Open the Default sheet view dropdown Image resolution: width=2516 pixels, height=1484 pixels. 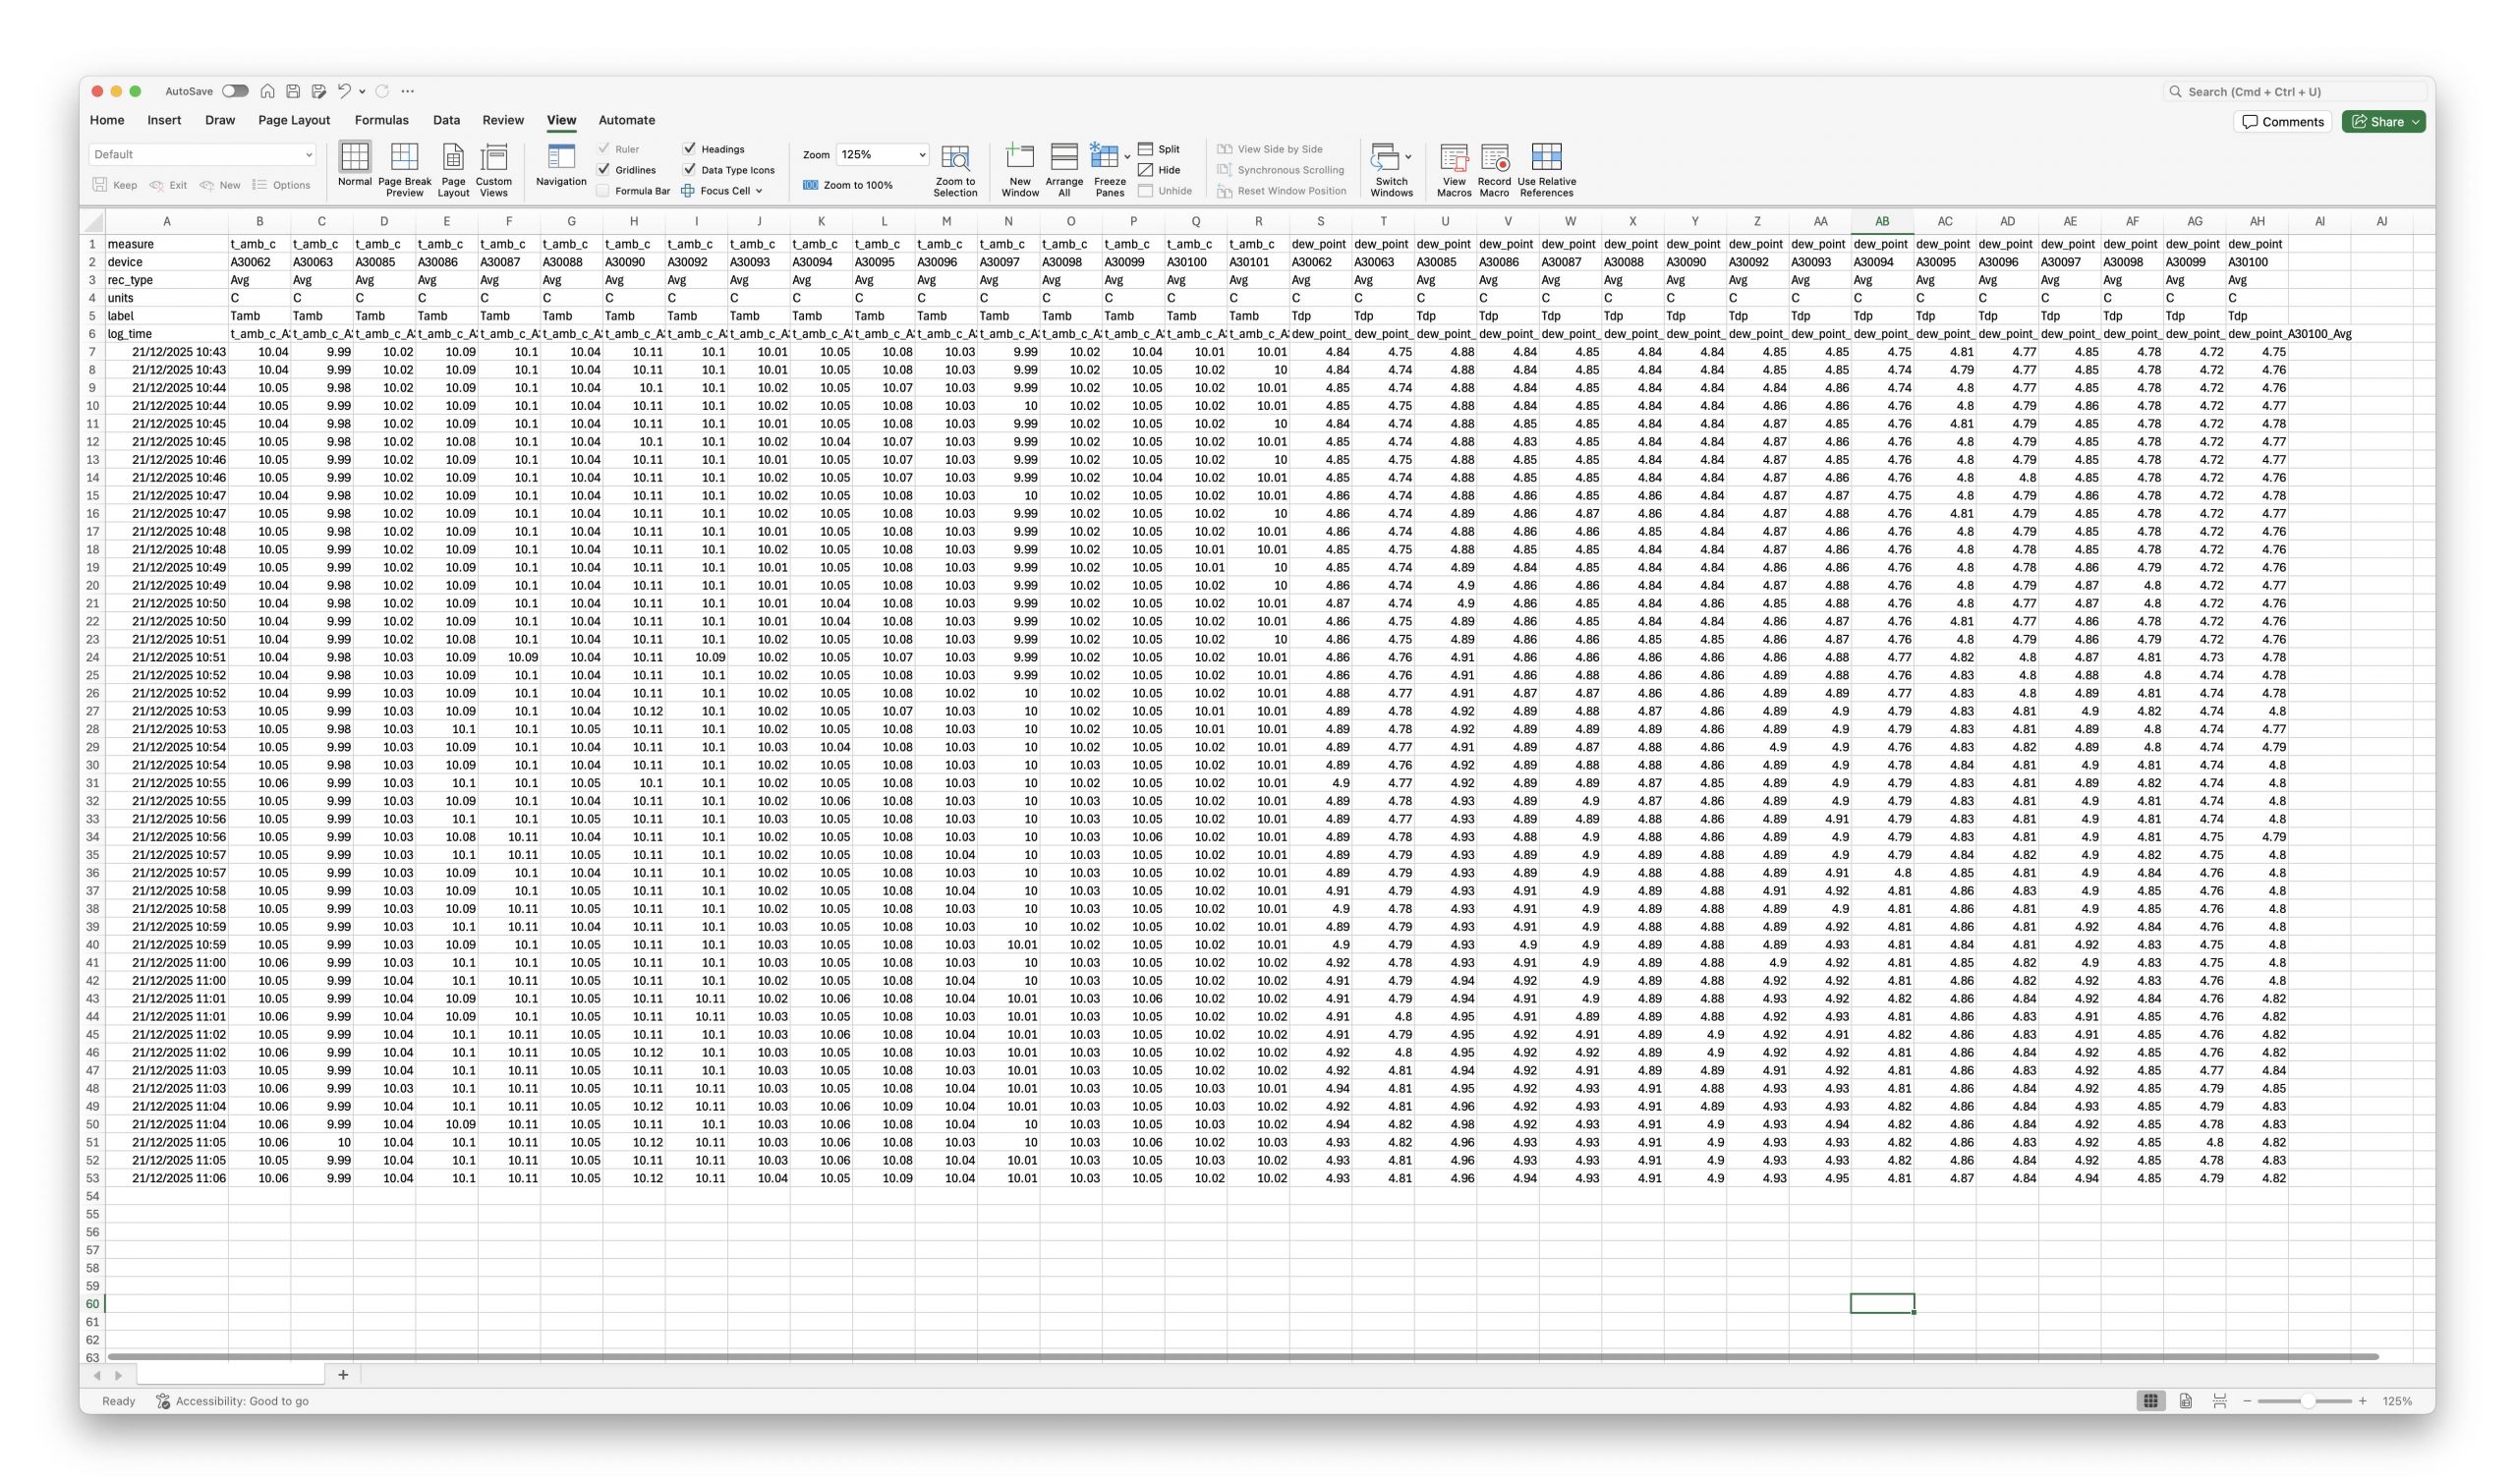tap(308, 155)
